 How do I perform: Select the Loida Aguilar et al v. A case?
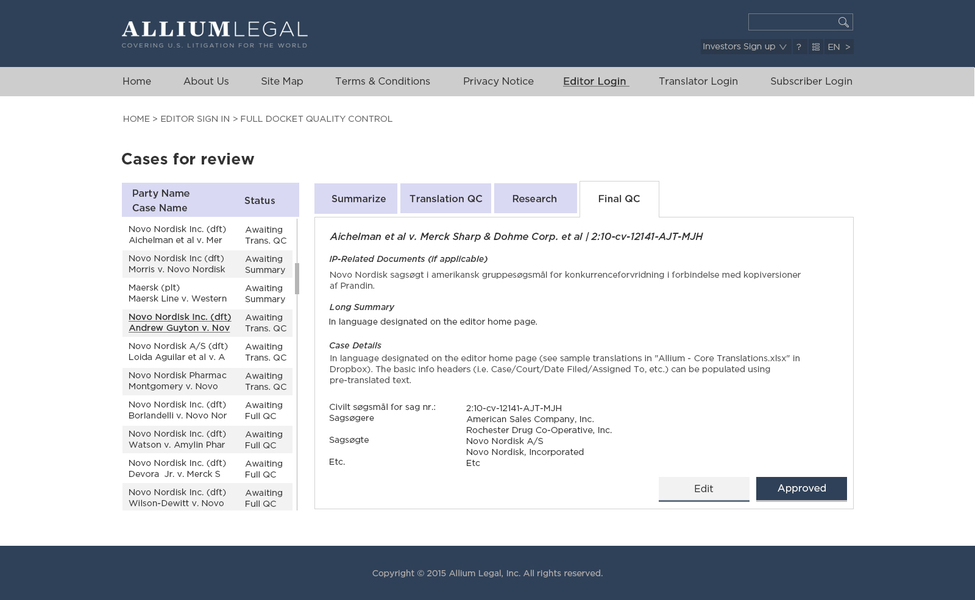[207, 351]
